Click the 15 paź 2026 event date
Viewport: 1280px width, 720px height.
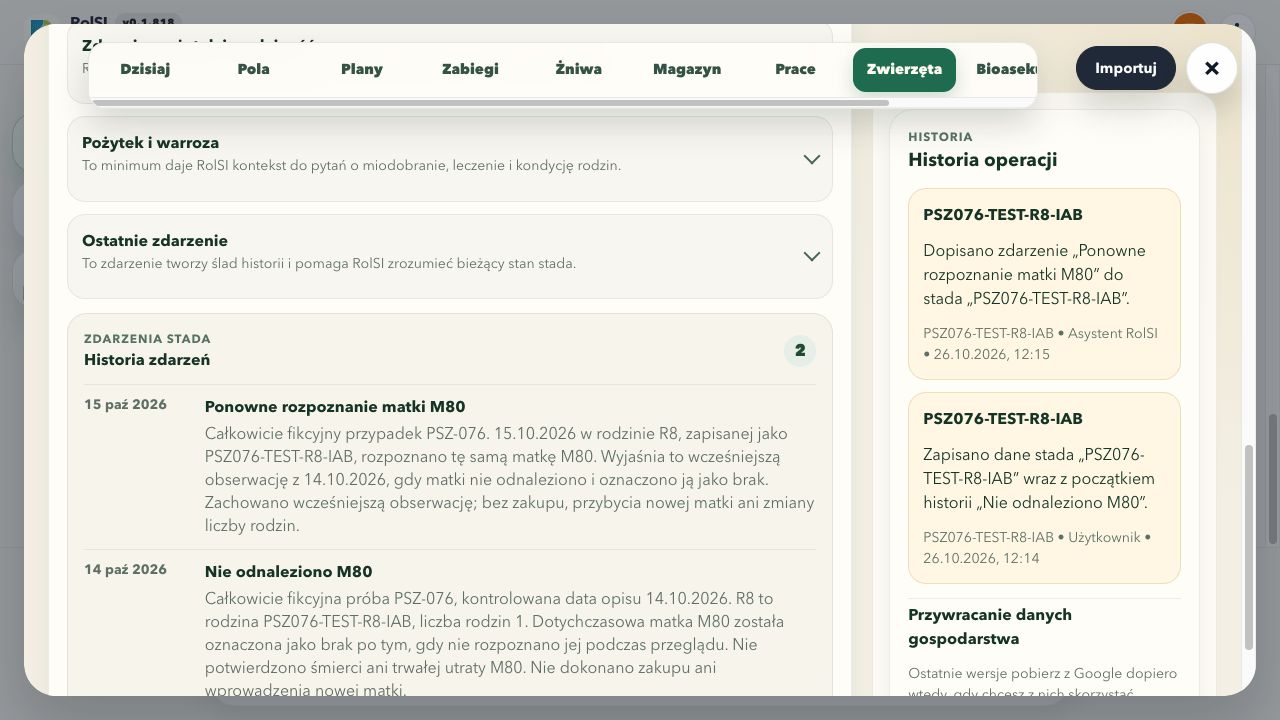[x=125, y=405]
